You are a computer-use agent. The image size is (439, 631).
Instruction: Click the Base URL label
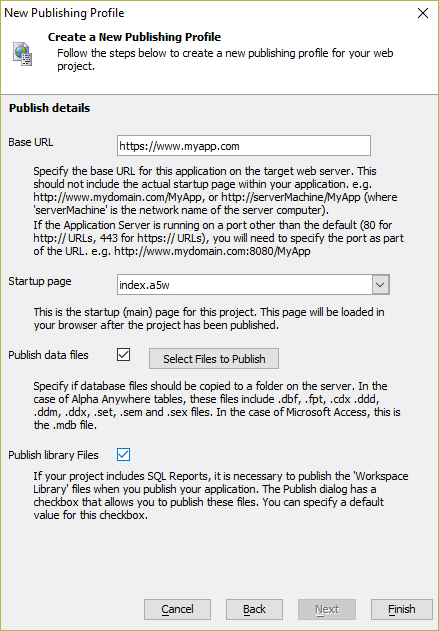click(x=31, y=142)
